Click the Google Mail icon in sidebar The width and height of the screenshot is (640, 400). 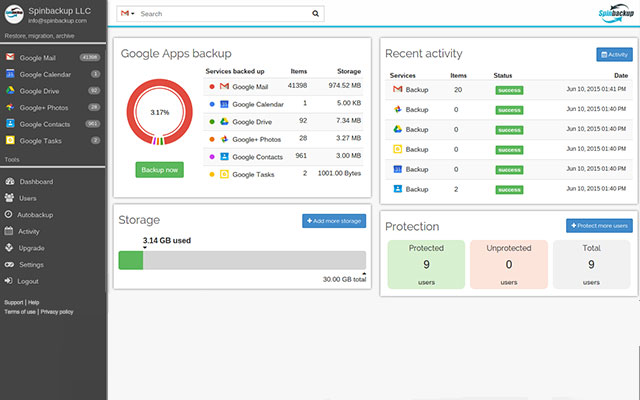[9, 58]
